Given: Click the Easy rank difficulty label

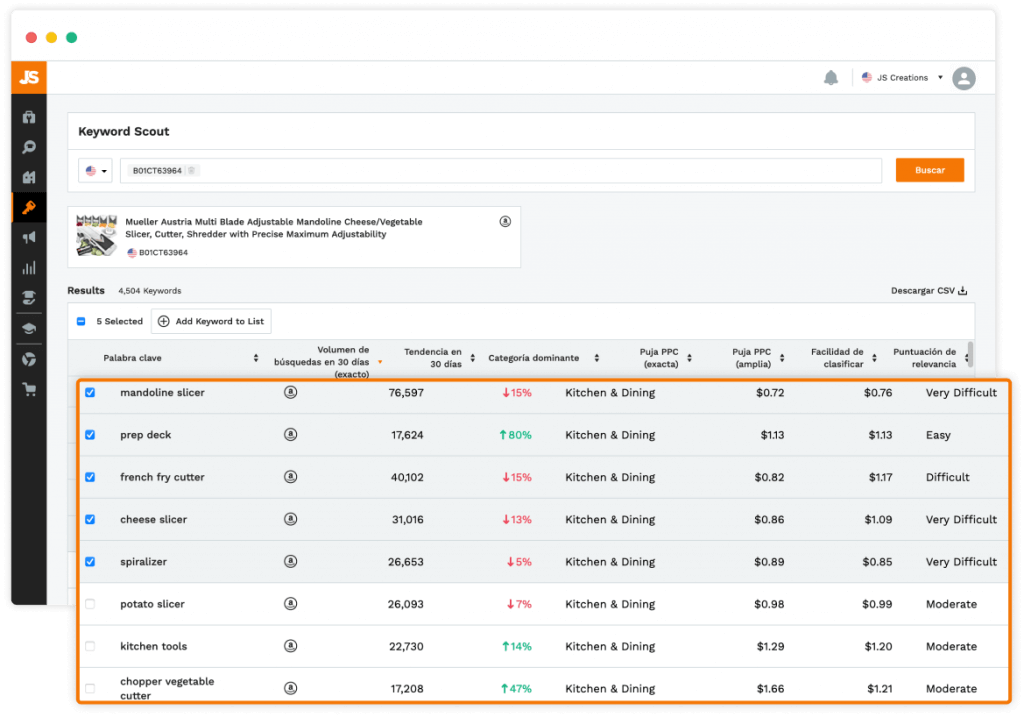Looking at the screenshot, I should point(938,435).
